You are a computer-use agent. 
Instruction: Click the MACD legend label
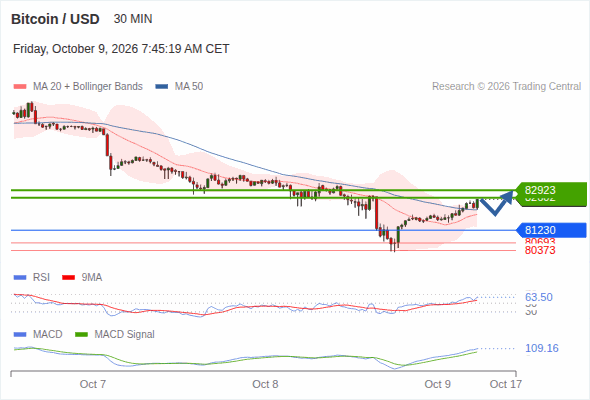coord(48,334)
